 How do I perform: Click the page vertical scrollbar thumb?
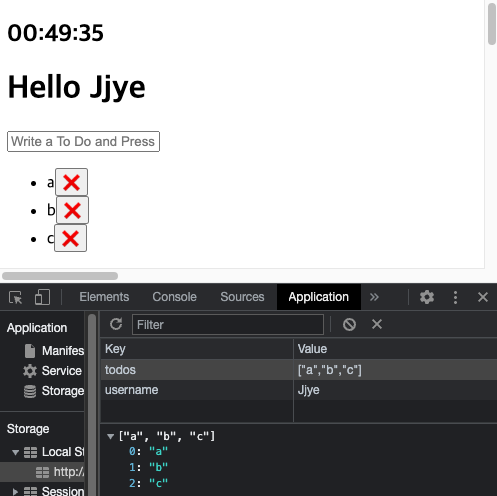pos(492,23)
